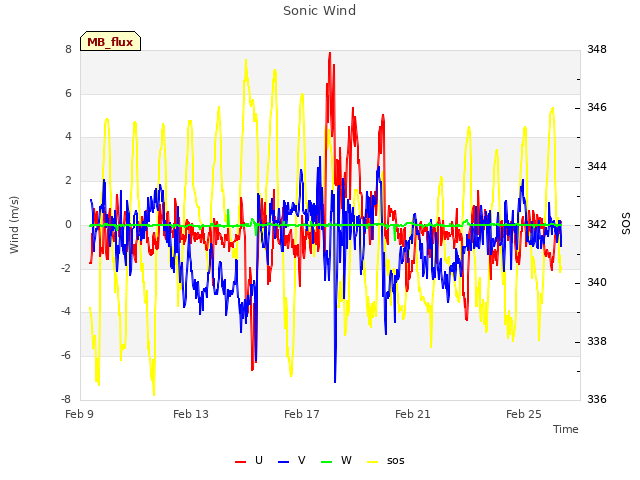Click the yellow sos legend color marker
The image size is (640, 480).
point(373,462)
